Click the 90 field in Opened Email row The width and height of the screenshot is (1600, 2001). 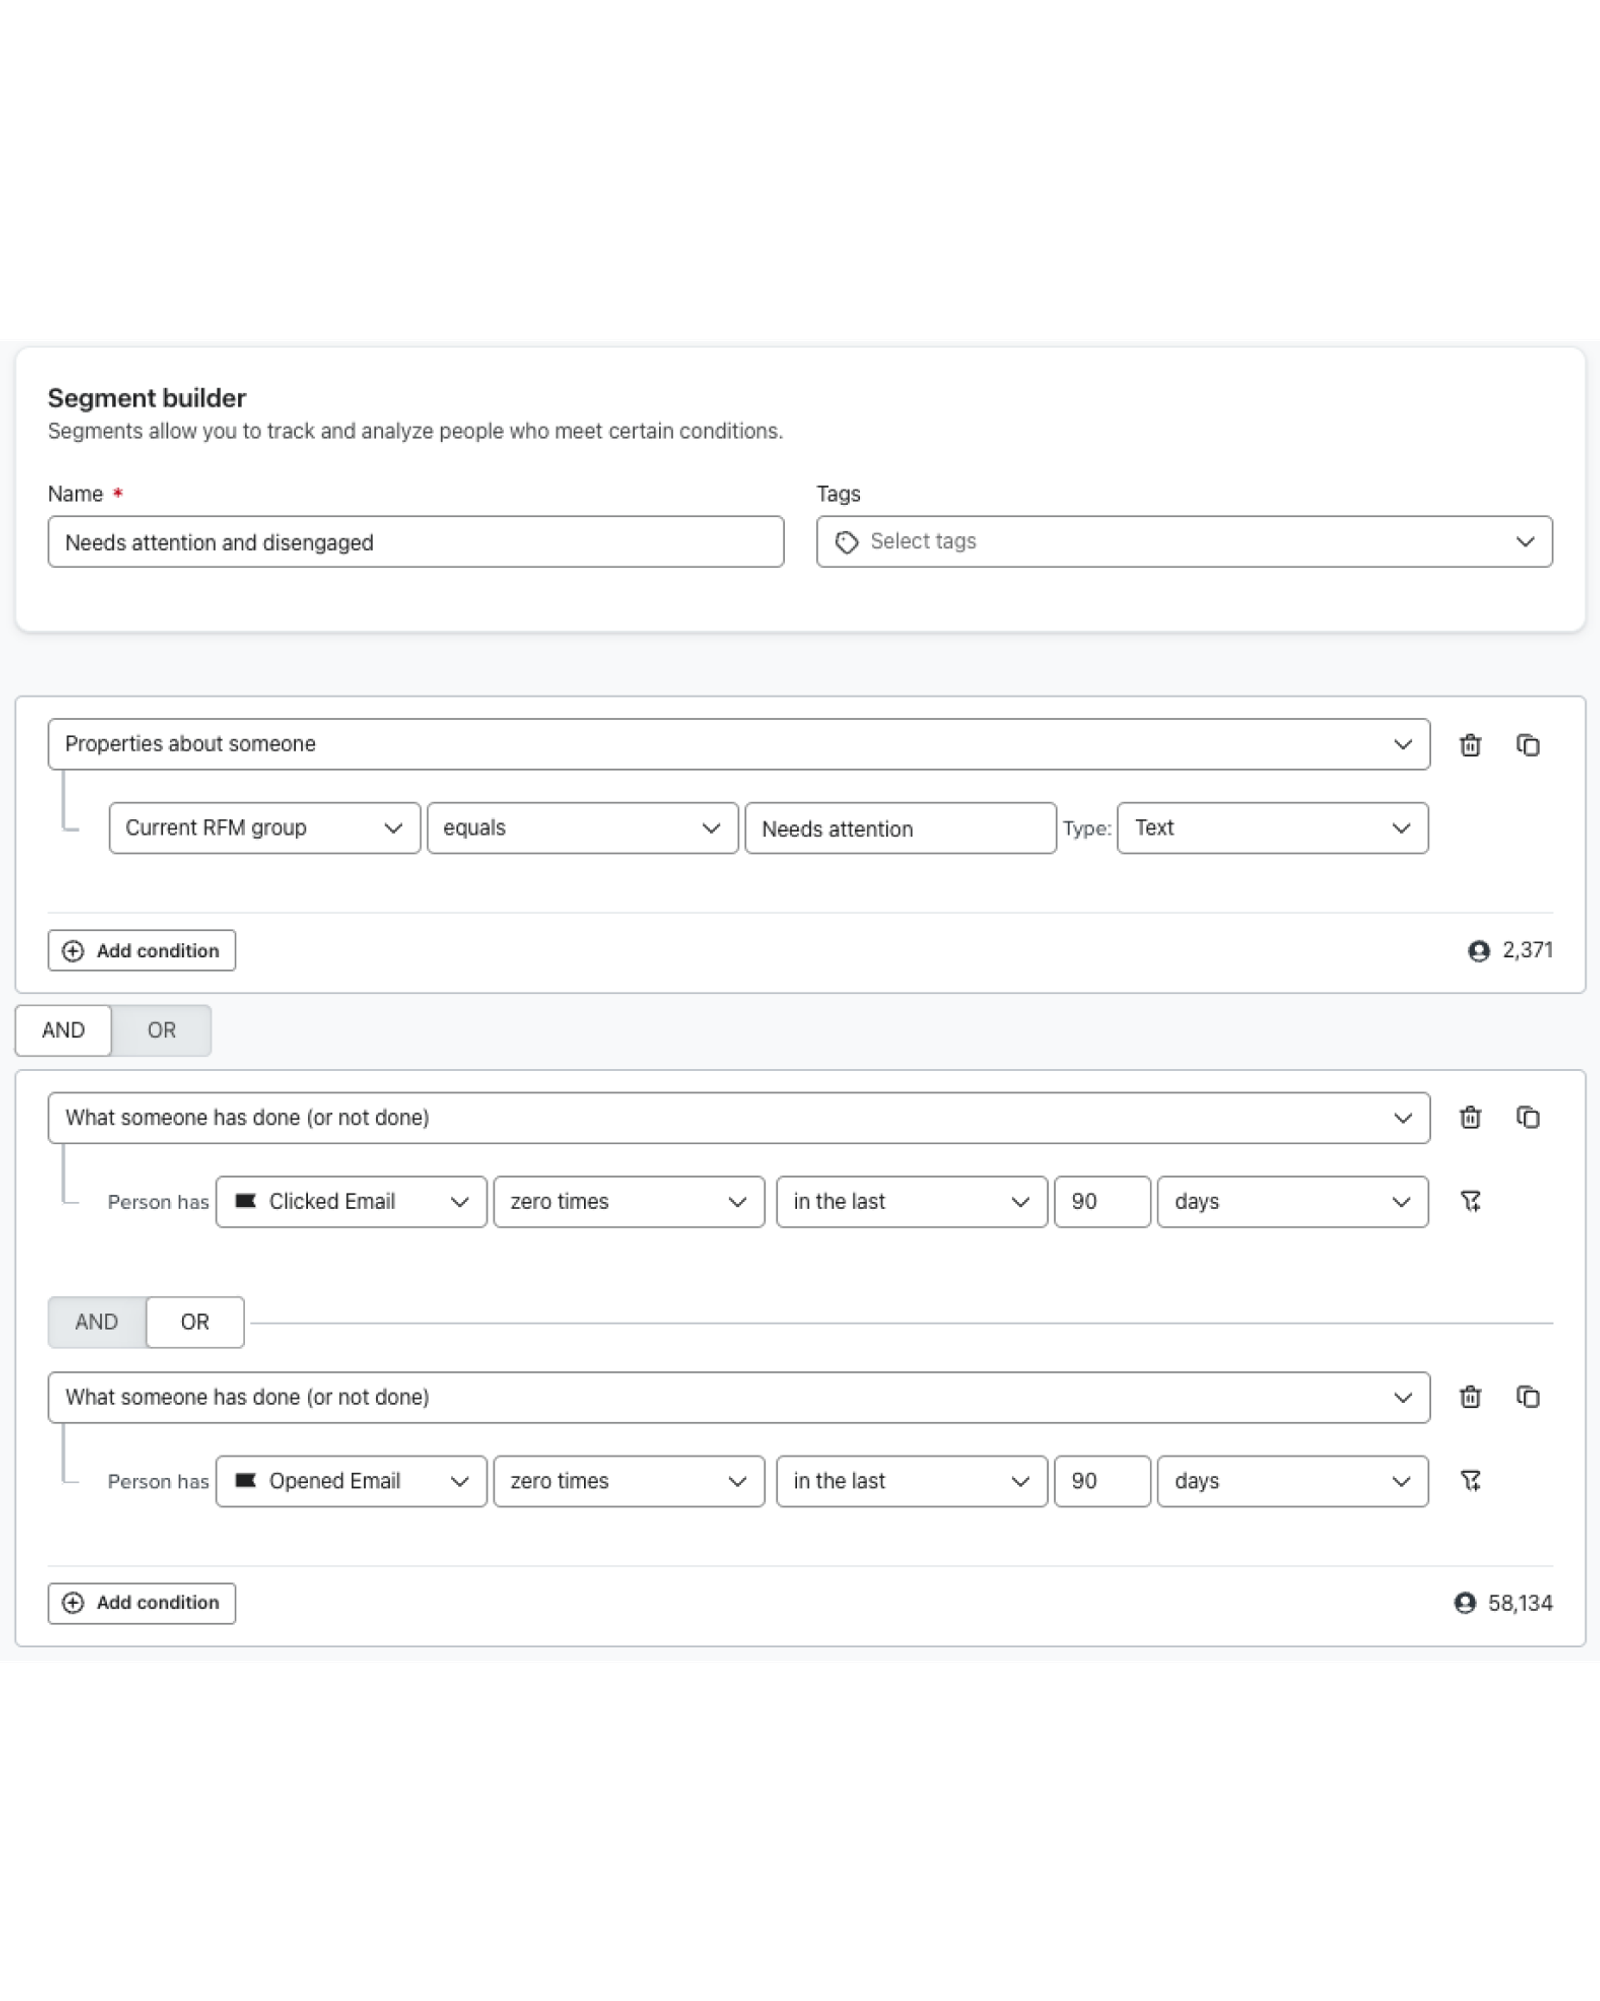1102,1481
